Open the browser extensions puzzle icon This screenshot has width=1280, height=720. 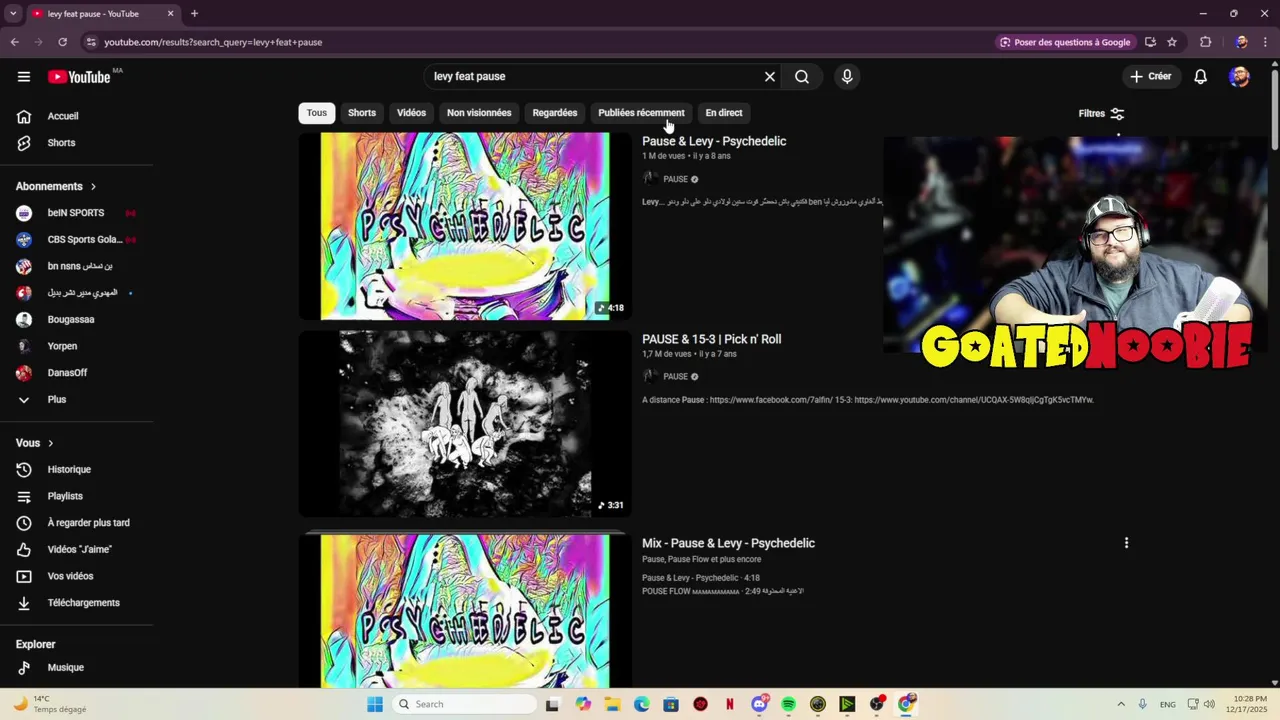(1205, 42)
